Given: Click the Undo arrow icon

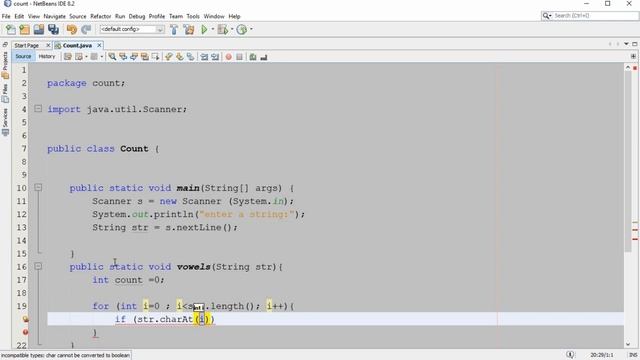Looking at the screenshot, I should (x=72, y=29).
